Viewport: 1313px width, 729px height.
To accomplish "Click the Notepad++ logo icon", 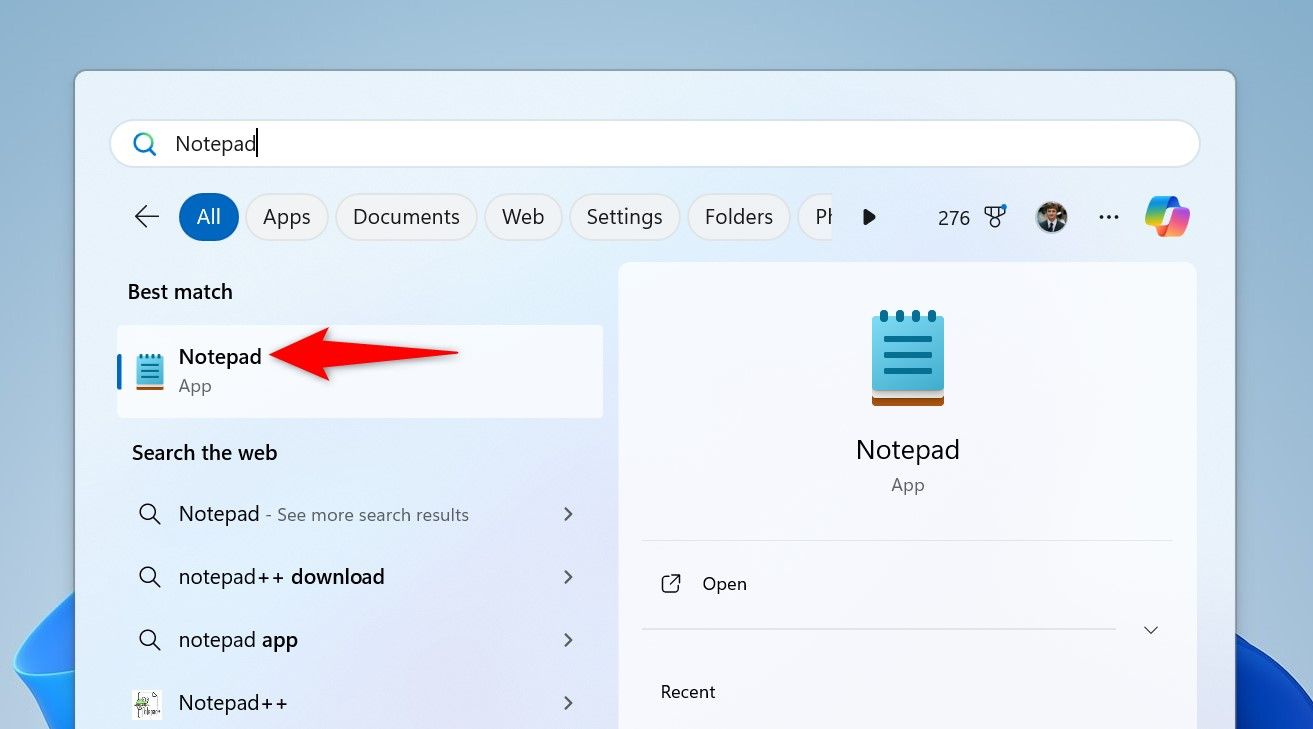I will point(148,703).
